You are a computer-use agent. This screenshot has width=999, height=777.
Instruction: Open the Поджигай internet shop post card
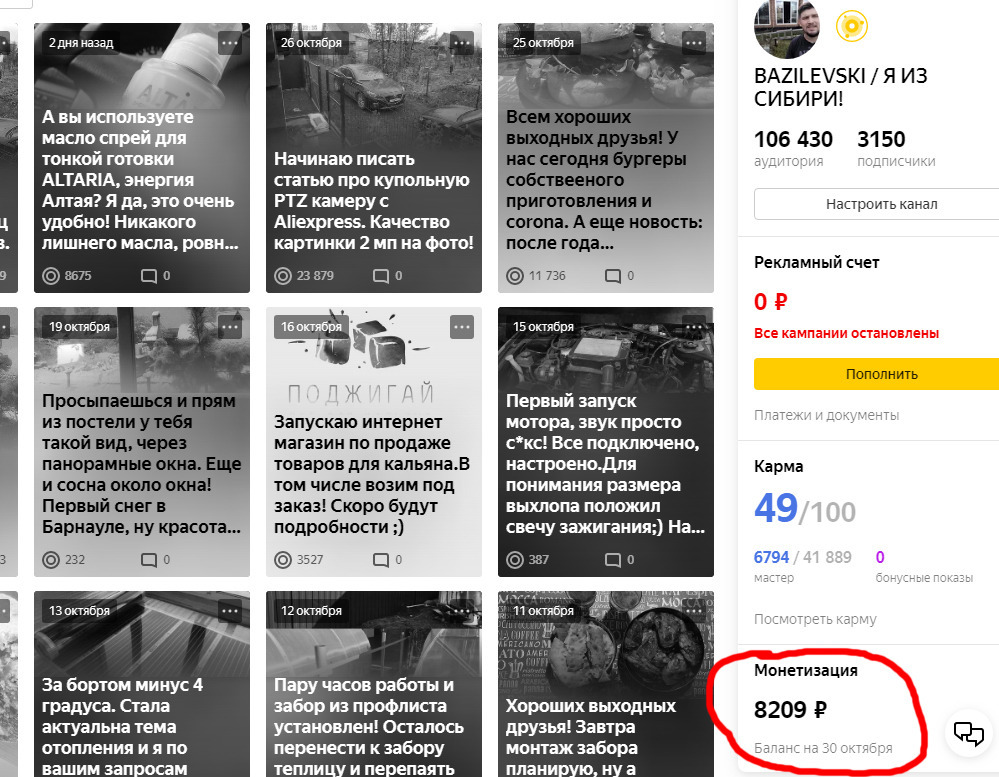(374, 442)
